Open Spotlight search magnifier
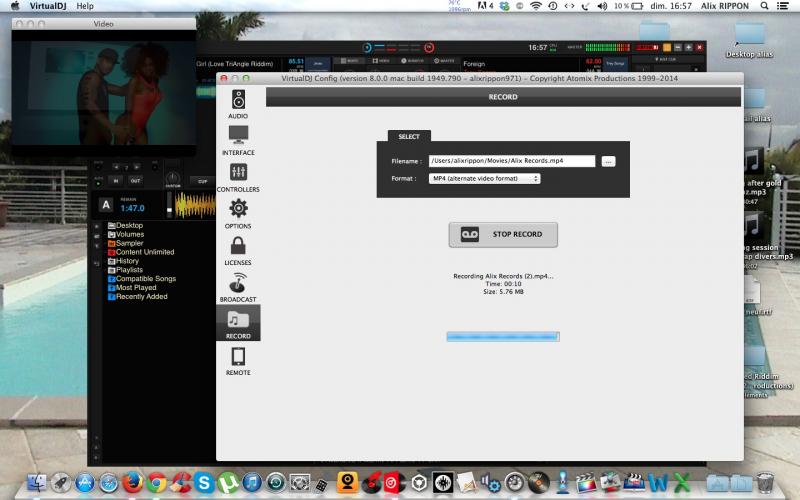The image size is (800, 500). 764,6
